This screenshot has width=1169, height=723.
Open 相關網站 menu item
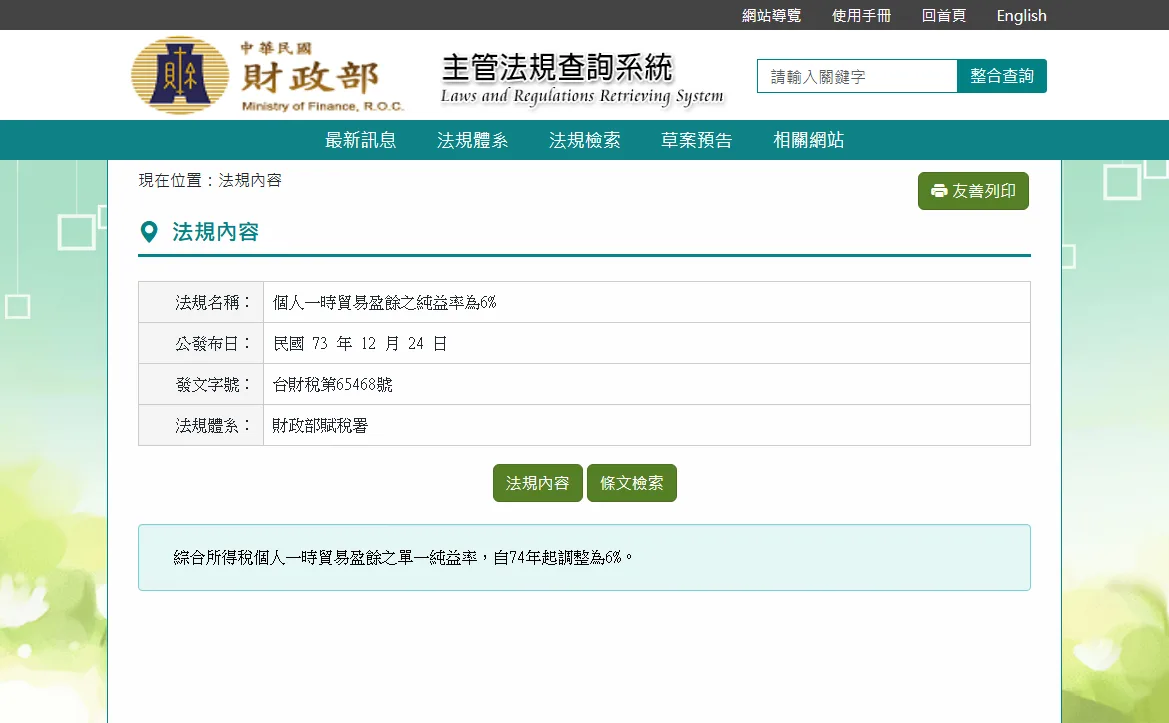click(x=808, y=140)
